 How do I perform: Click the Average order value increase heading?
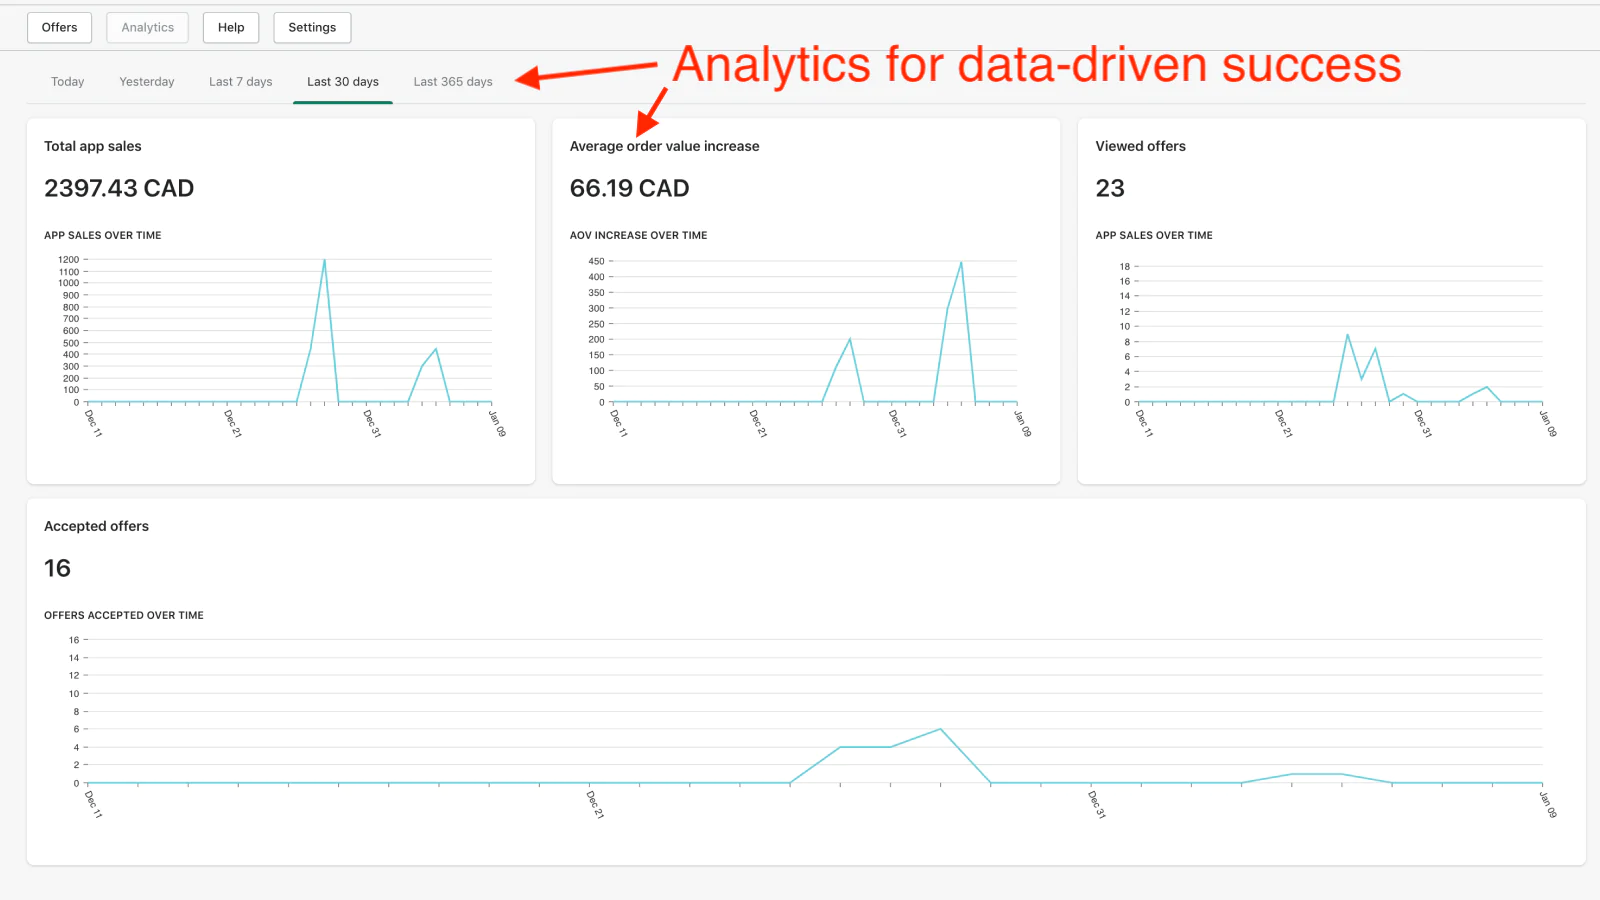point(664,146)
